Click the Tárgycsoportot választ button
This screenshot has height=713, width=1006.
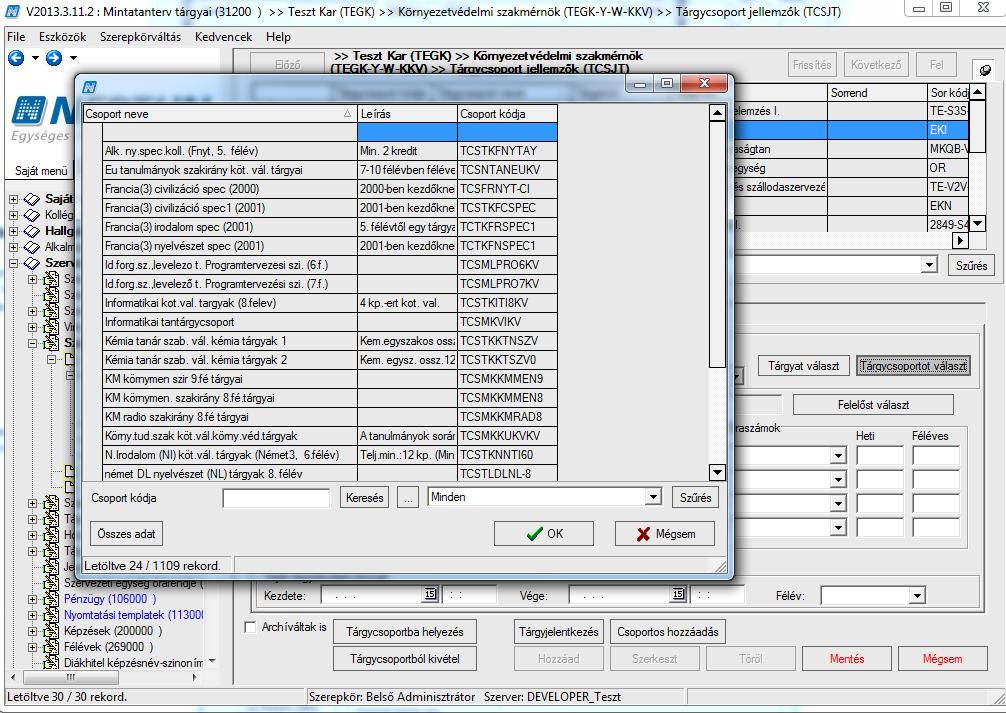[x=913, y=366]
